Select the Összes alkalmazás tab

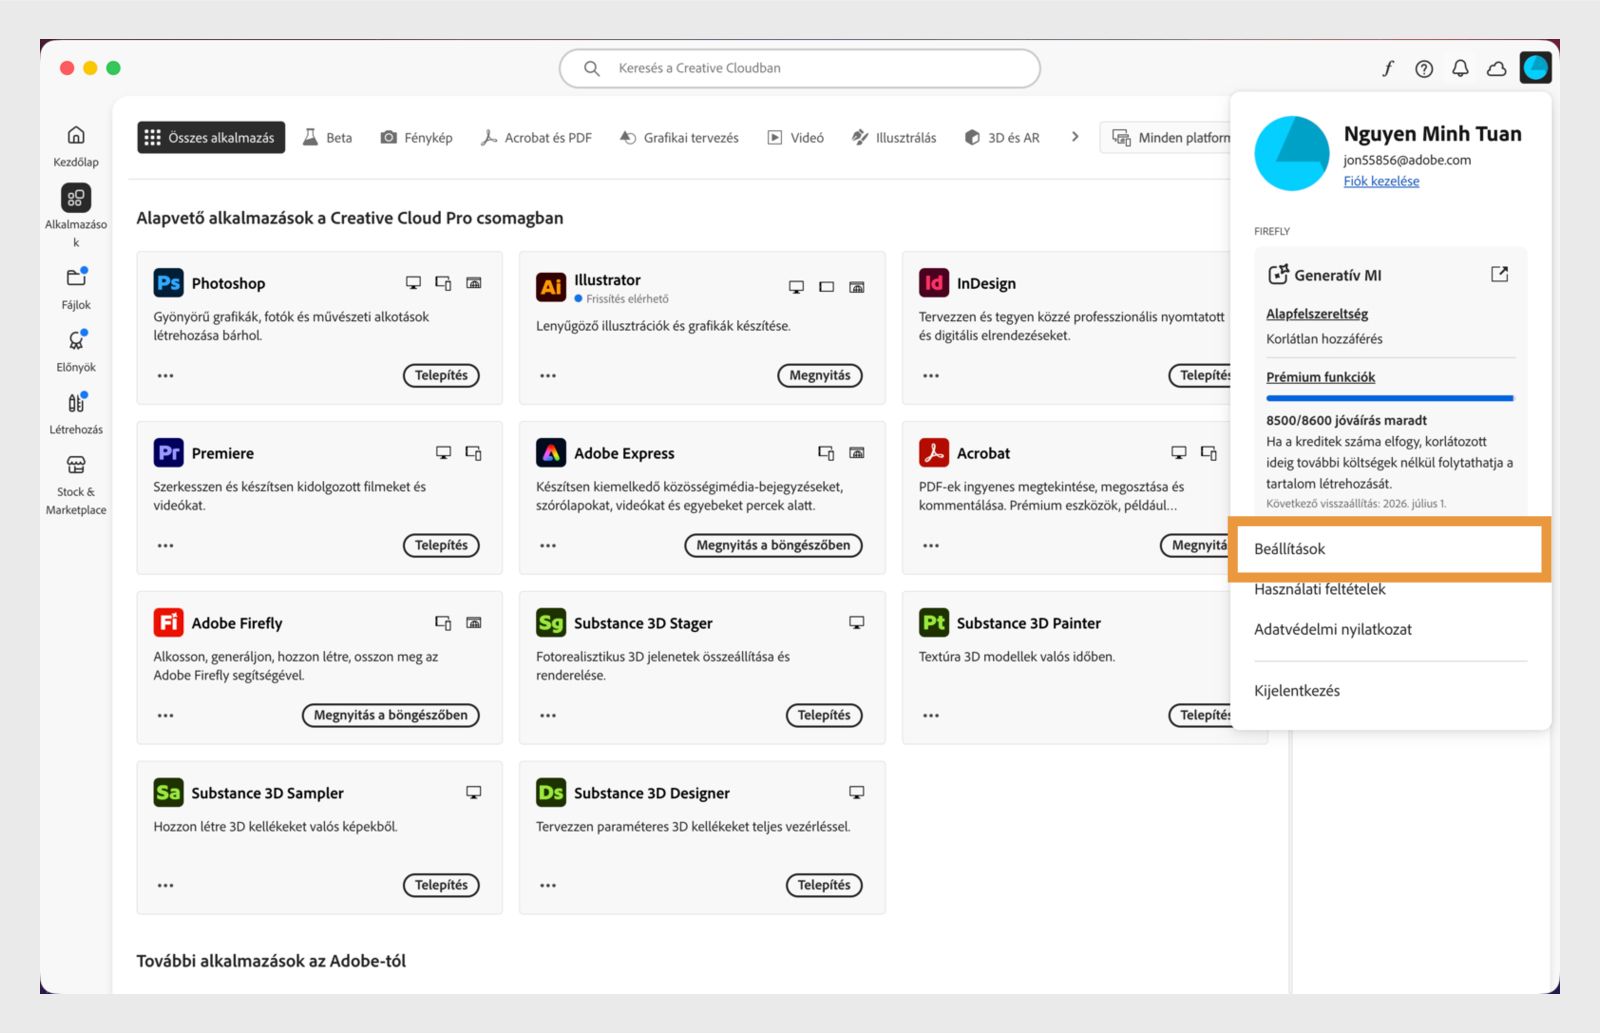click(211, 137)
